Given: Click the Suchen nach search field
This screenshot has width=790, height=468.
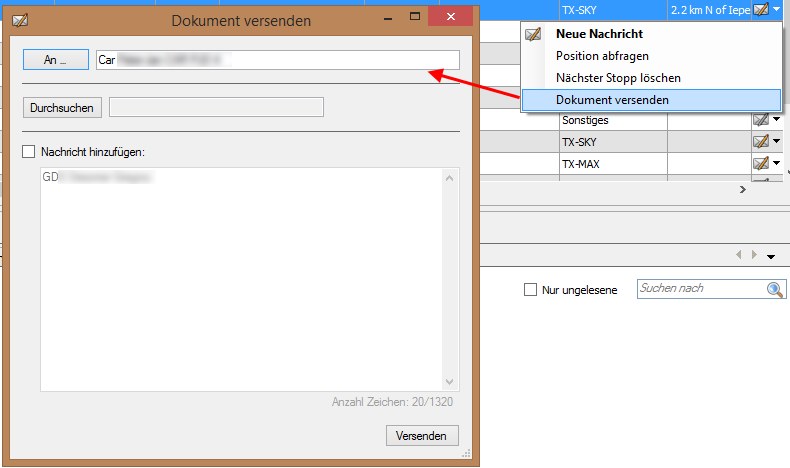Looking at the screenshot, I should coord(700,289).
